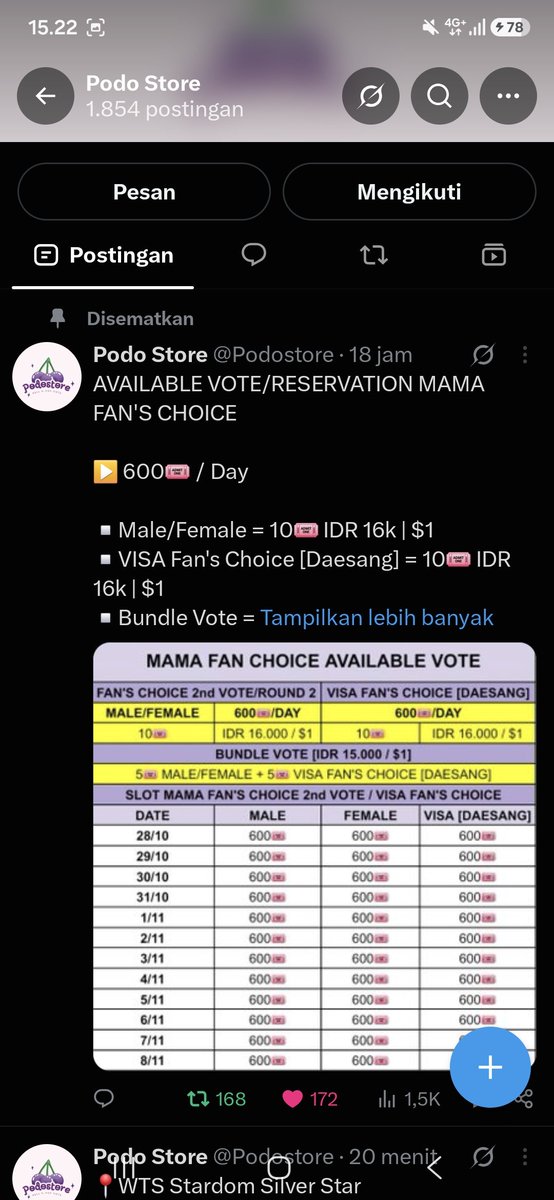Open the search icon in header

tap(439, 96)
